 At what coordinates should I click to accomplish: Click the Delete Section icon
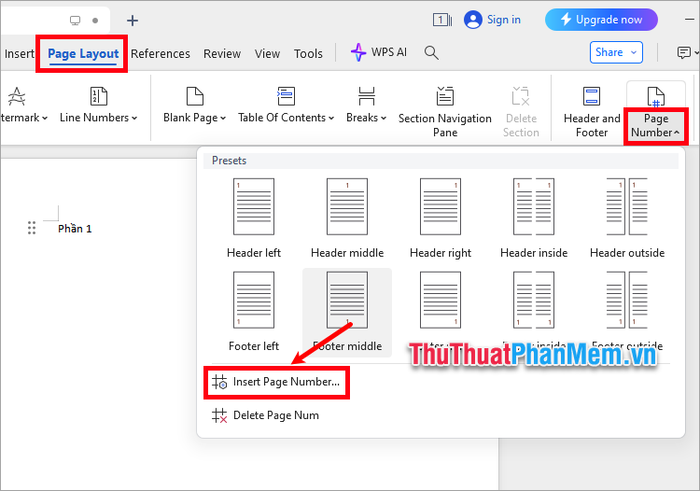coord(521,96)
